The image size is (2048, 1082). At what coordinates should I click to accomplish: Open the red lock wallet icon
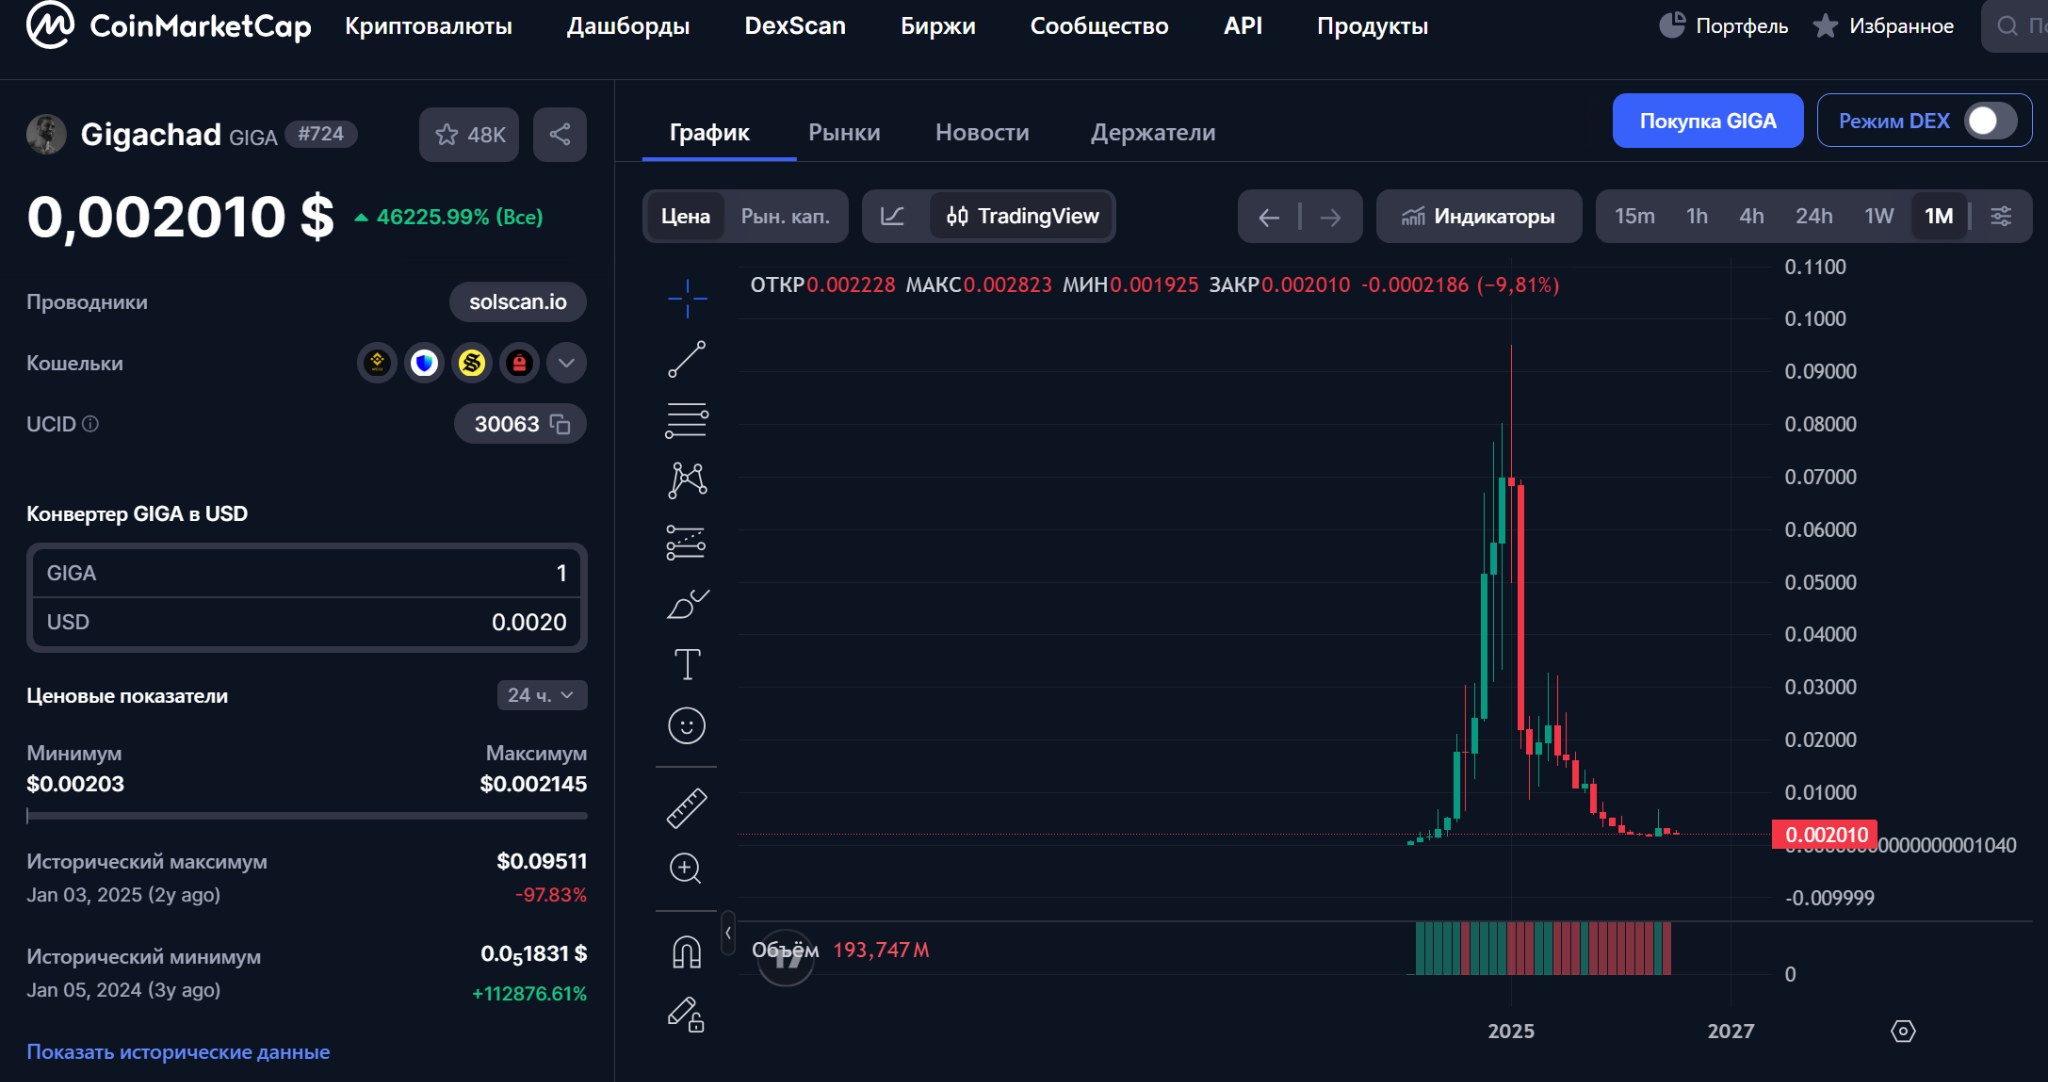coord(519,363)
